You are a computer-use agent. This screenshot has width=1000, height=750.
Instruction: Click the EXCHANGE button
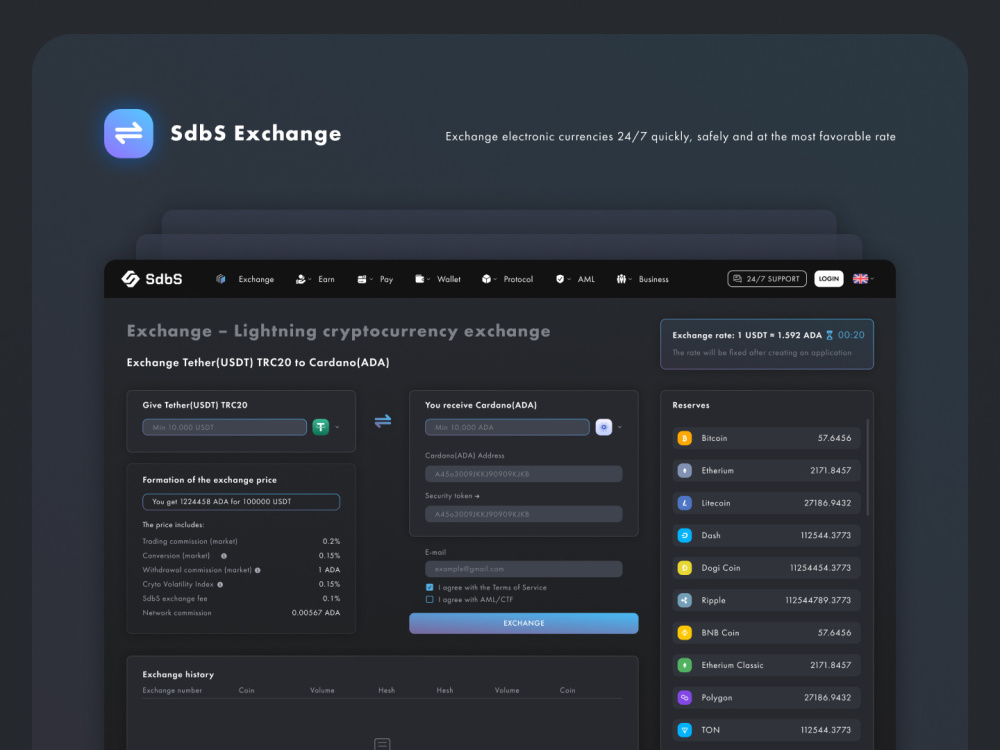tap(524, 623)
